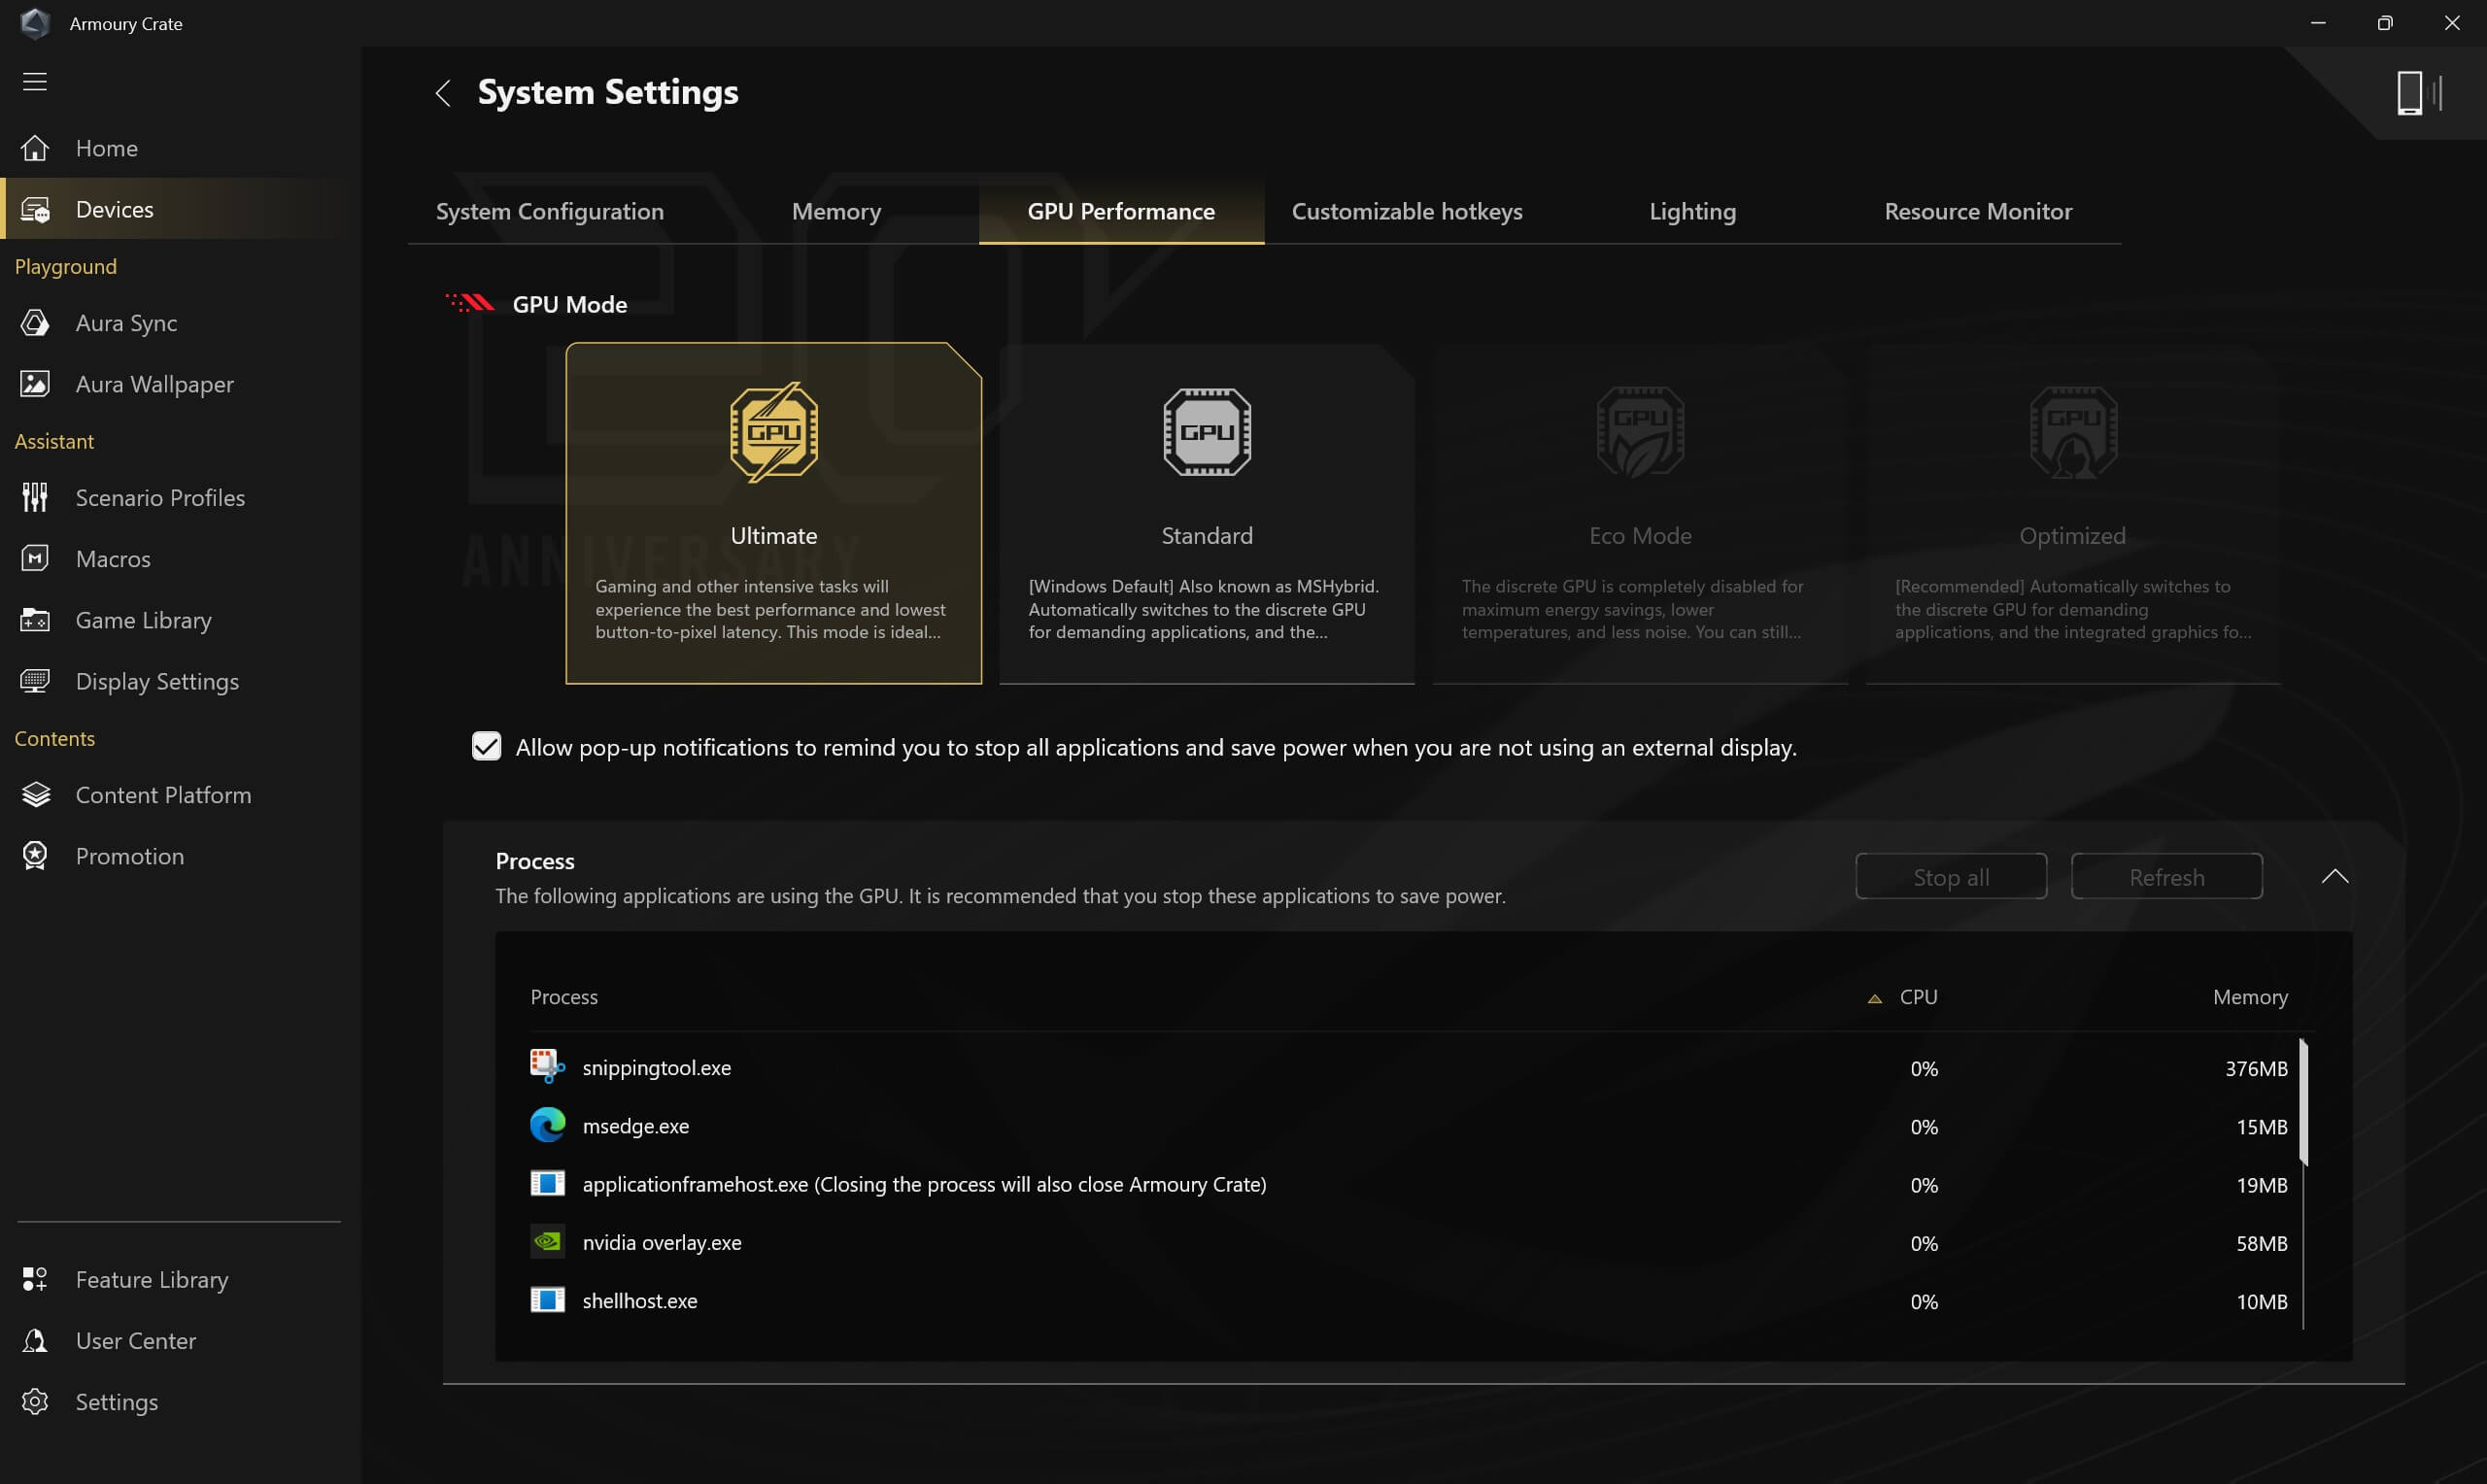
Task: Select the snippingtool.exe process name
Action: pyautogui.click(x=657, y=1068)
